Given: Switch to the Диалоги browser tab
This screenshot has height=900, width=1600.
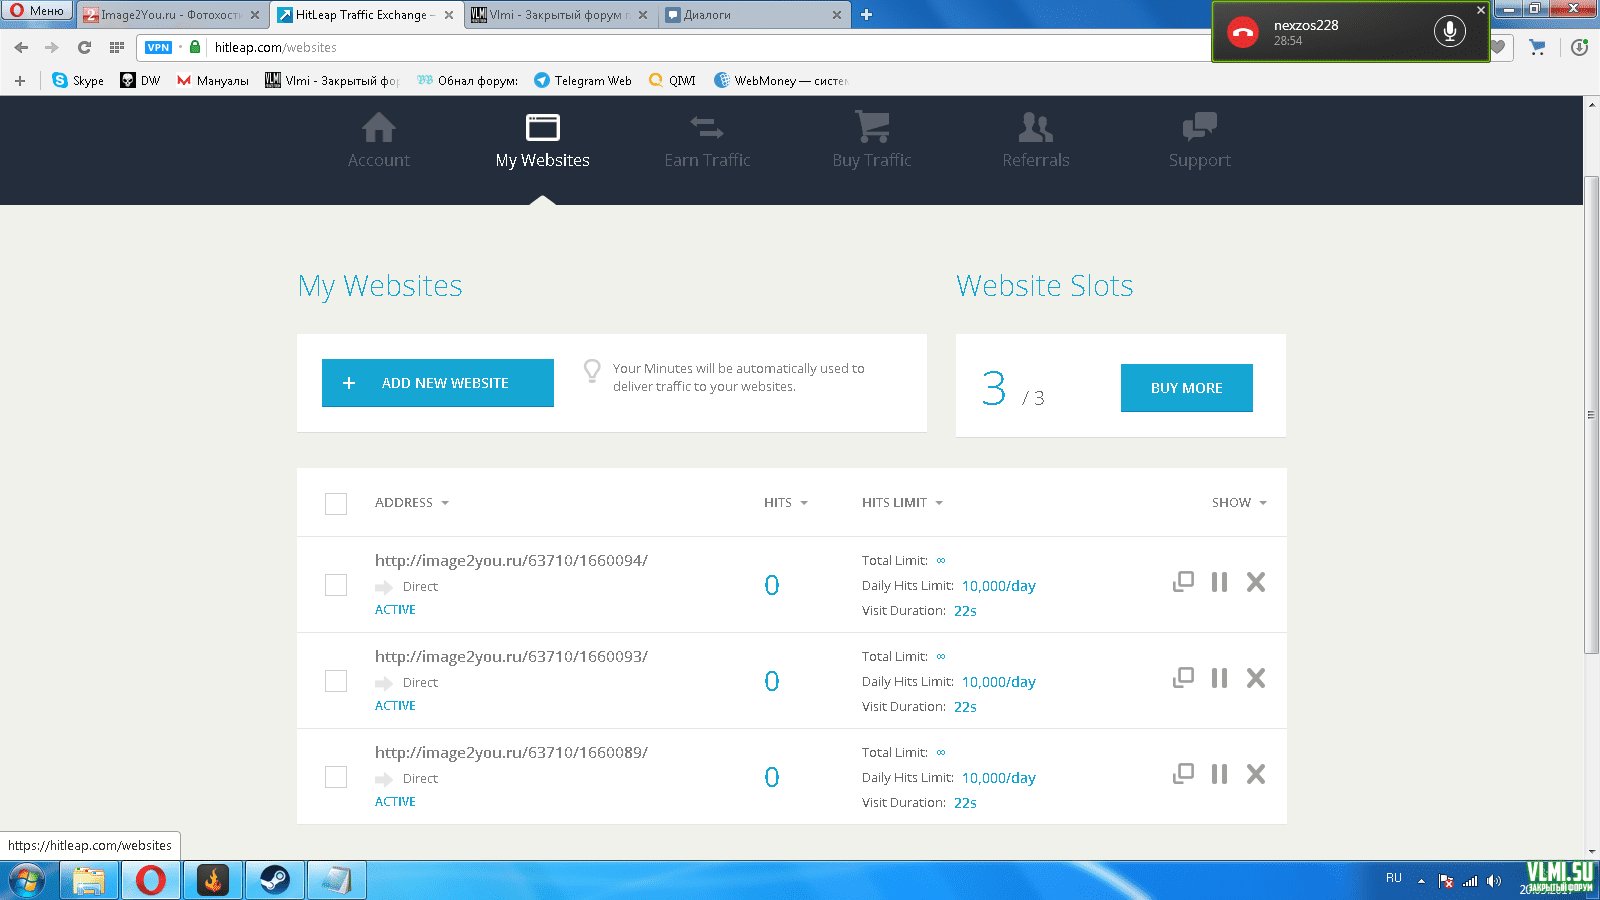Looking at the screenshot, I should 750,15.
